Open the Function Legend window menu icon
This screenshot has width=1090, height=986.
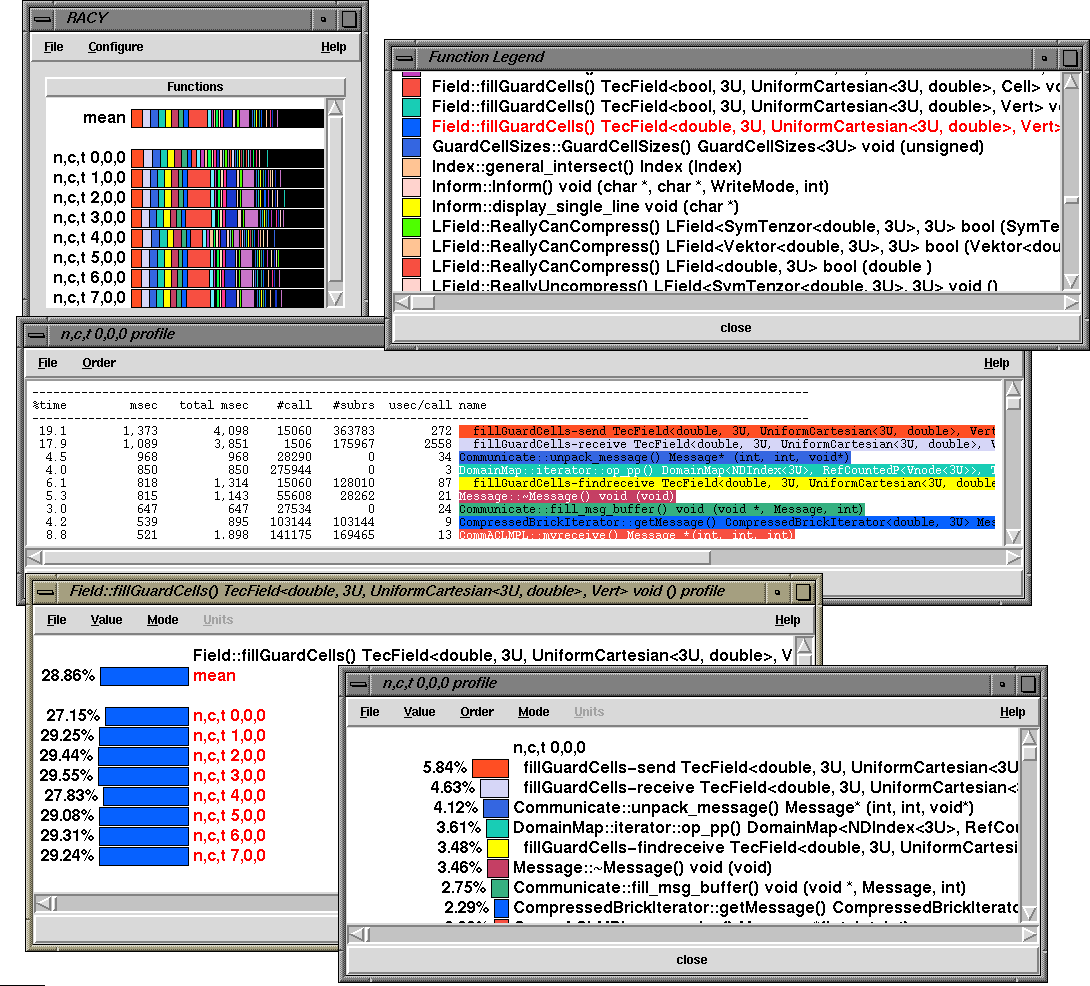[402, 57]
